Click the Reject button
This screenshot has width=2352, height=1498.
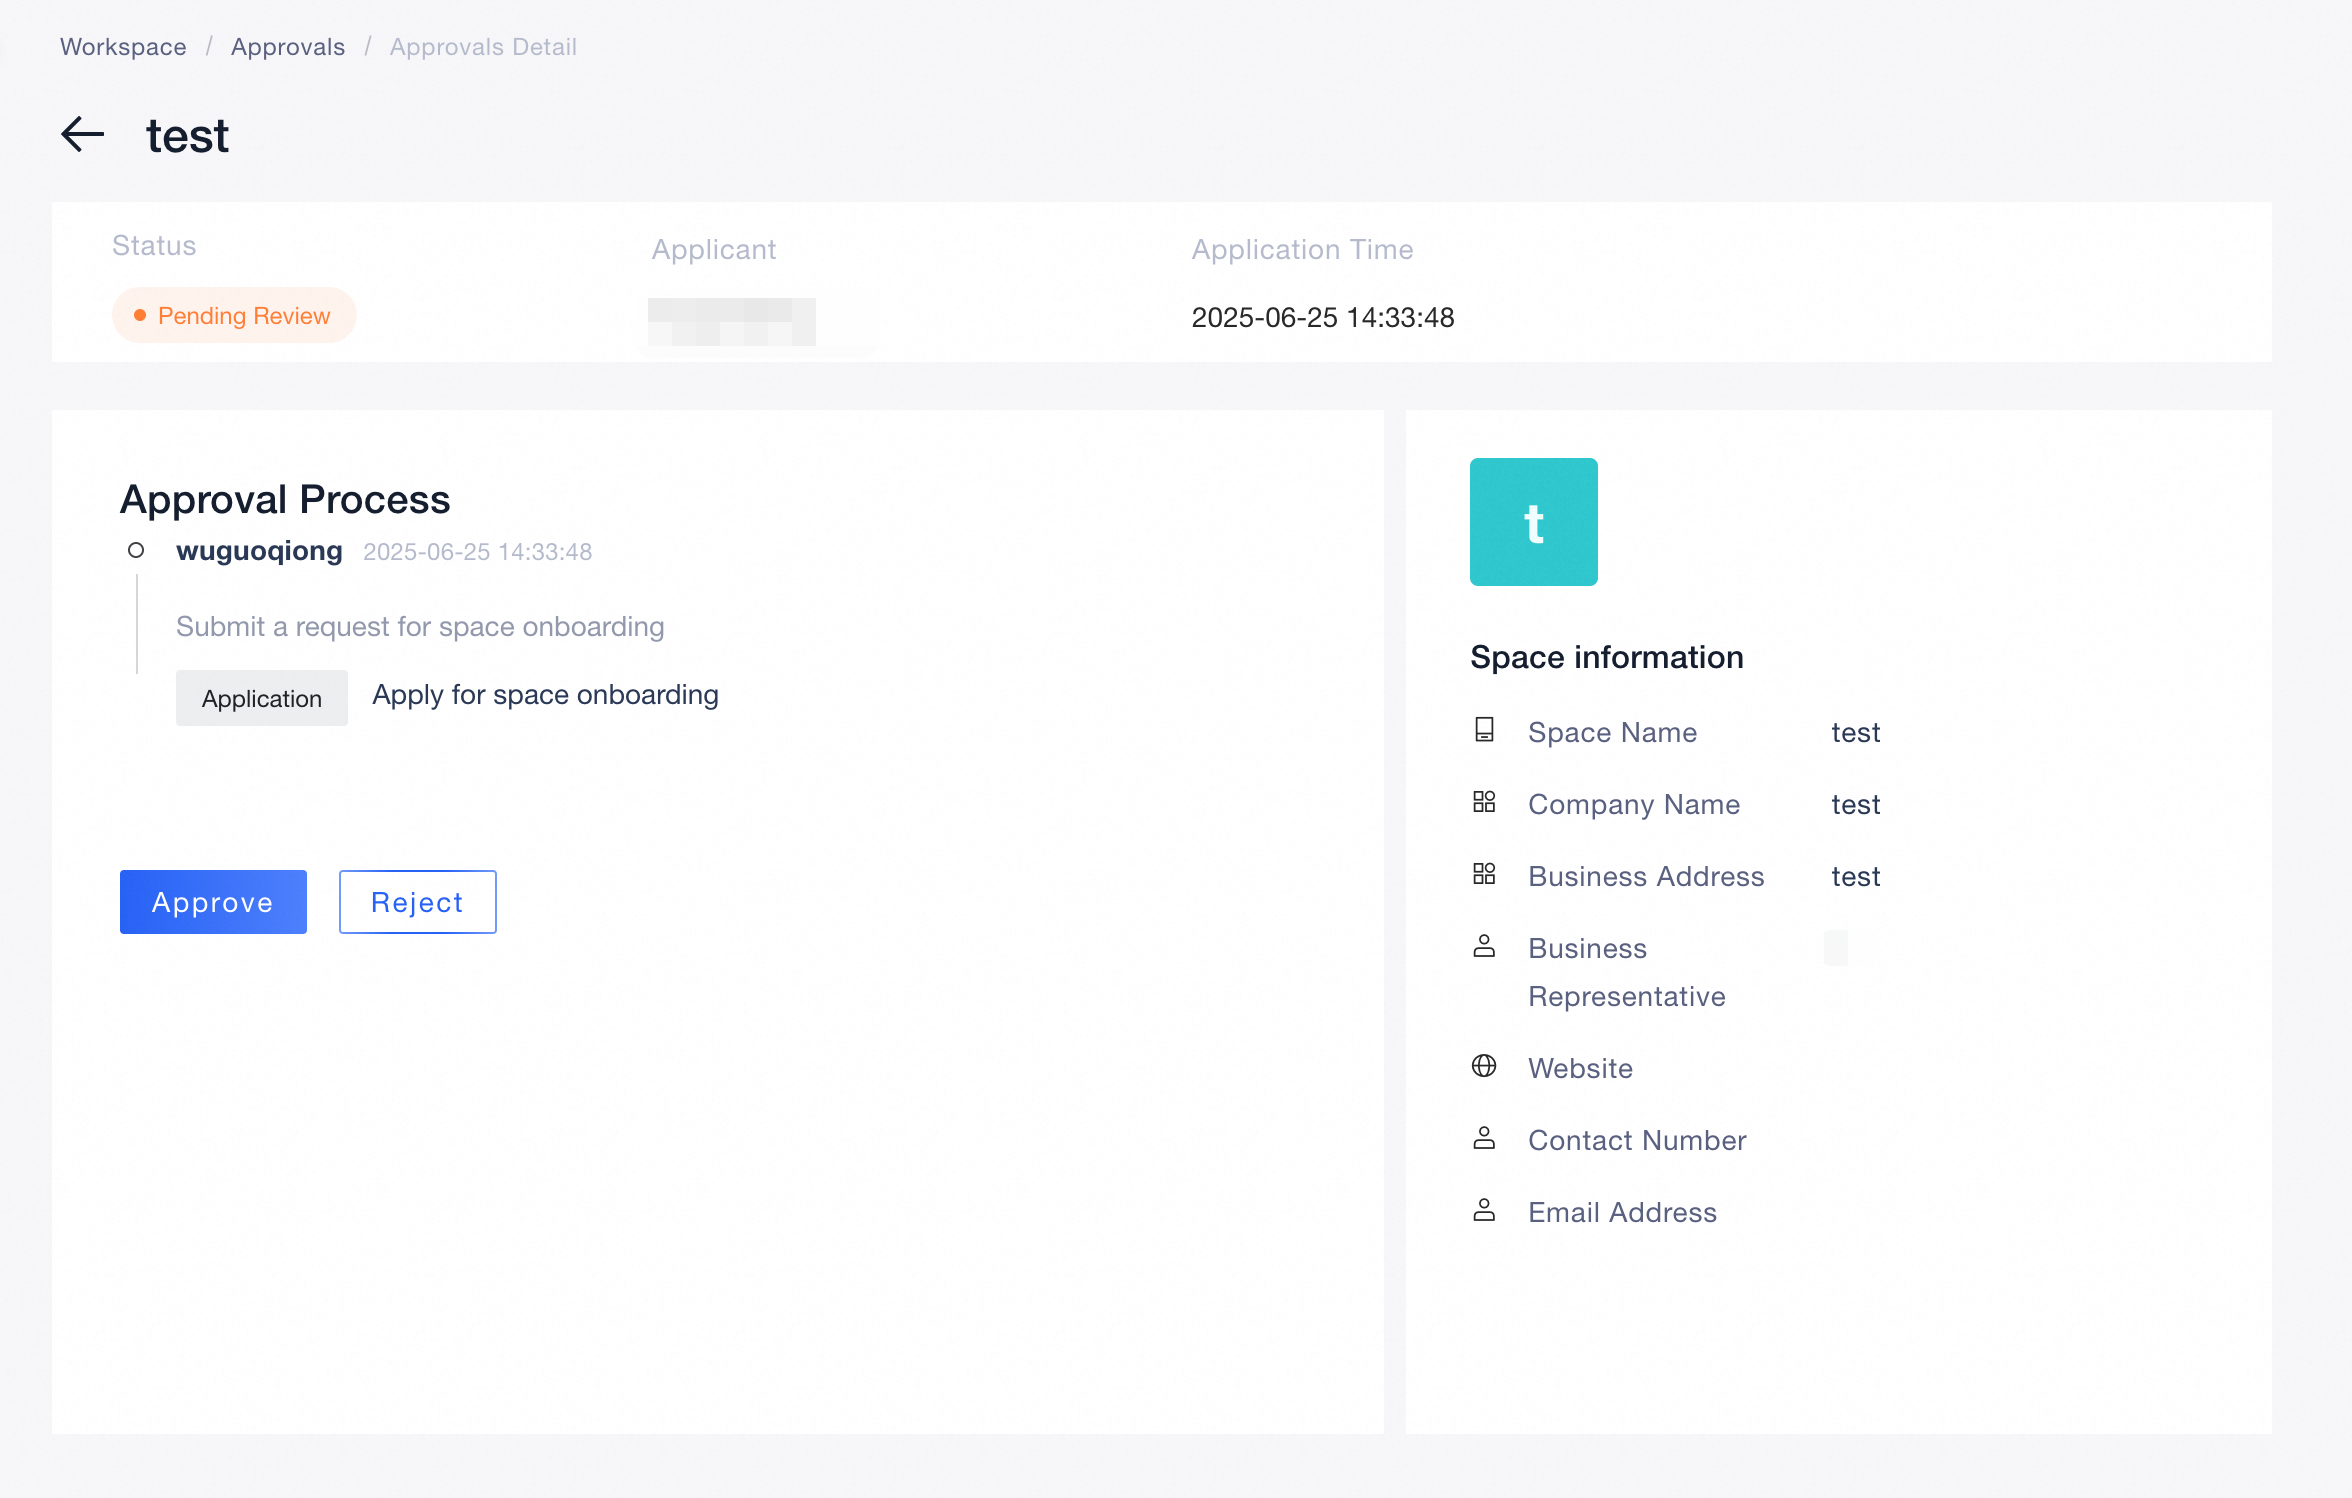click(x=417, y=902)
